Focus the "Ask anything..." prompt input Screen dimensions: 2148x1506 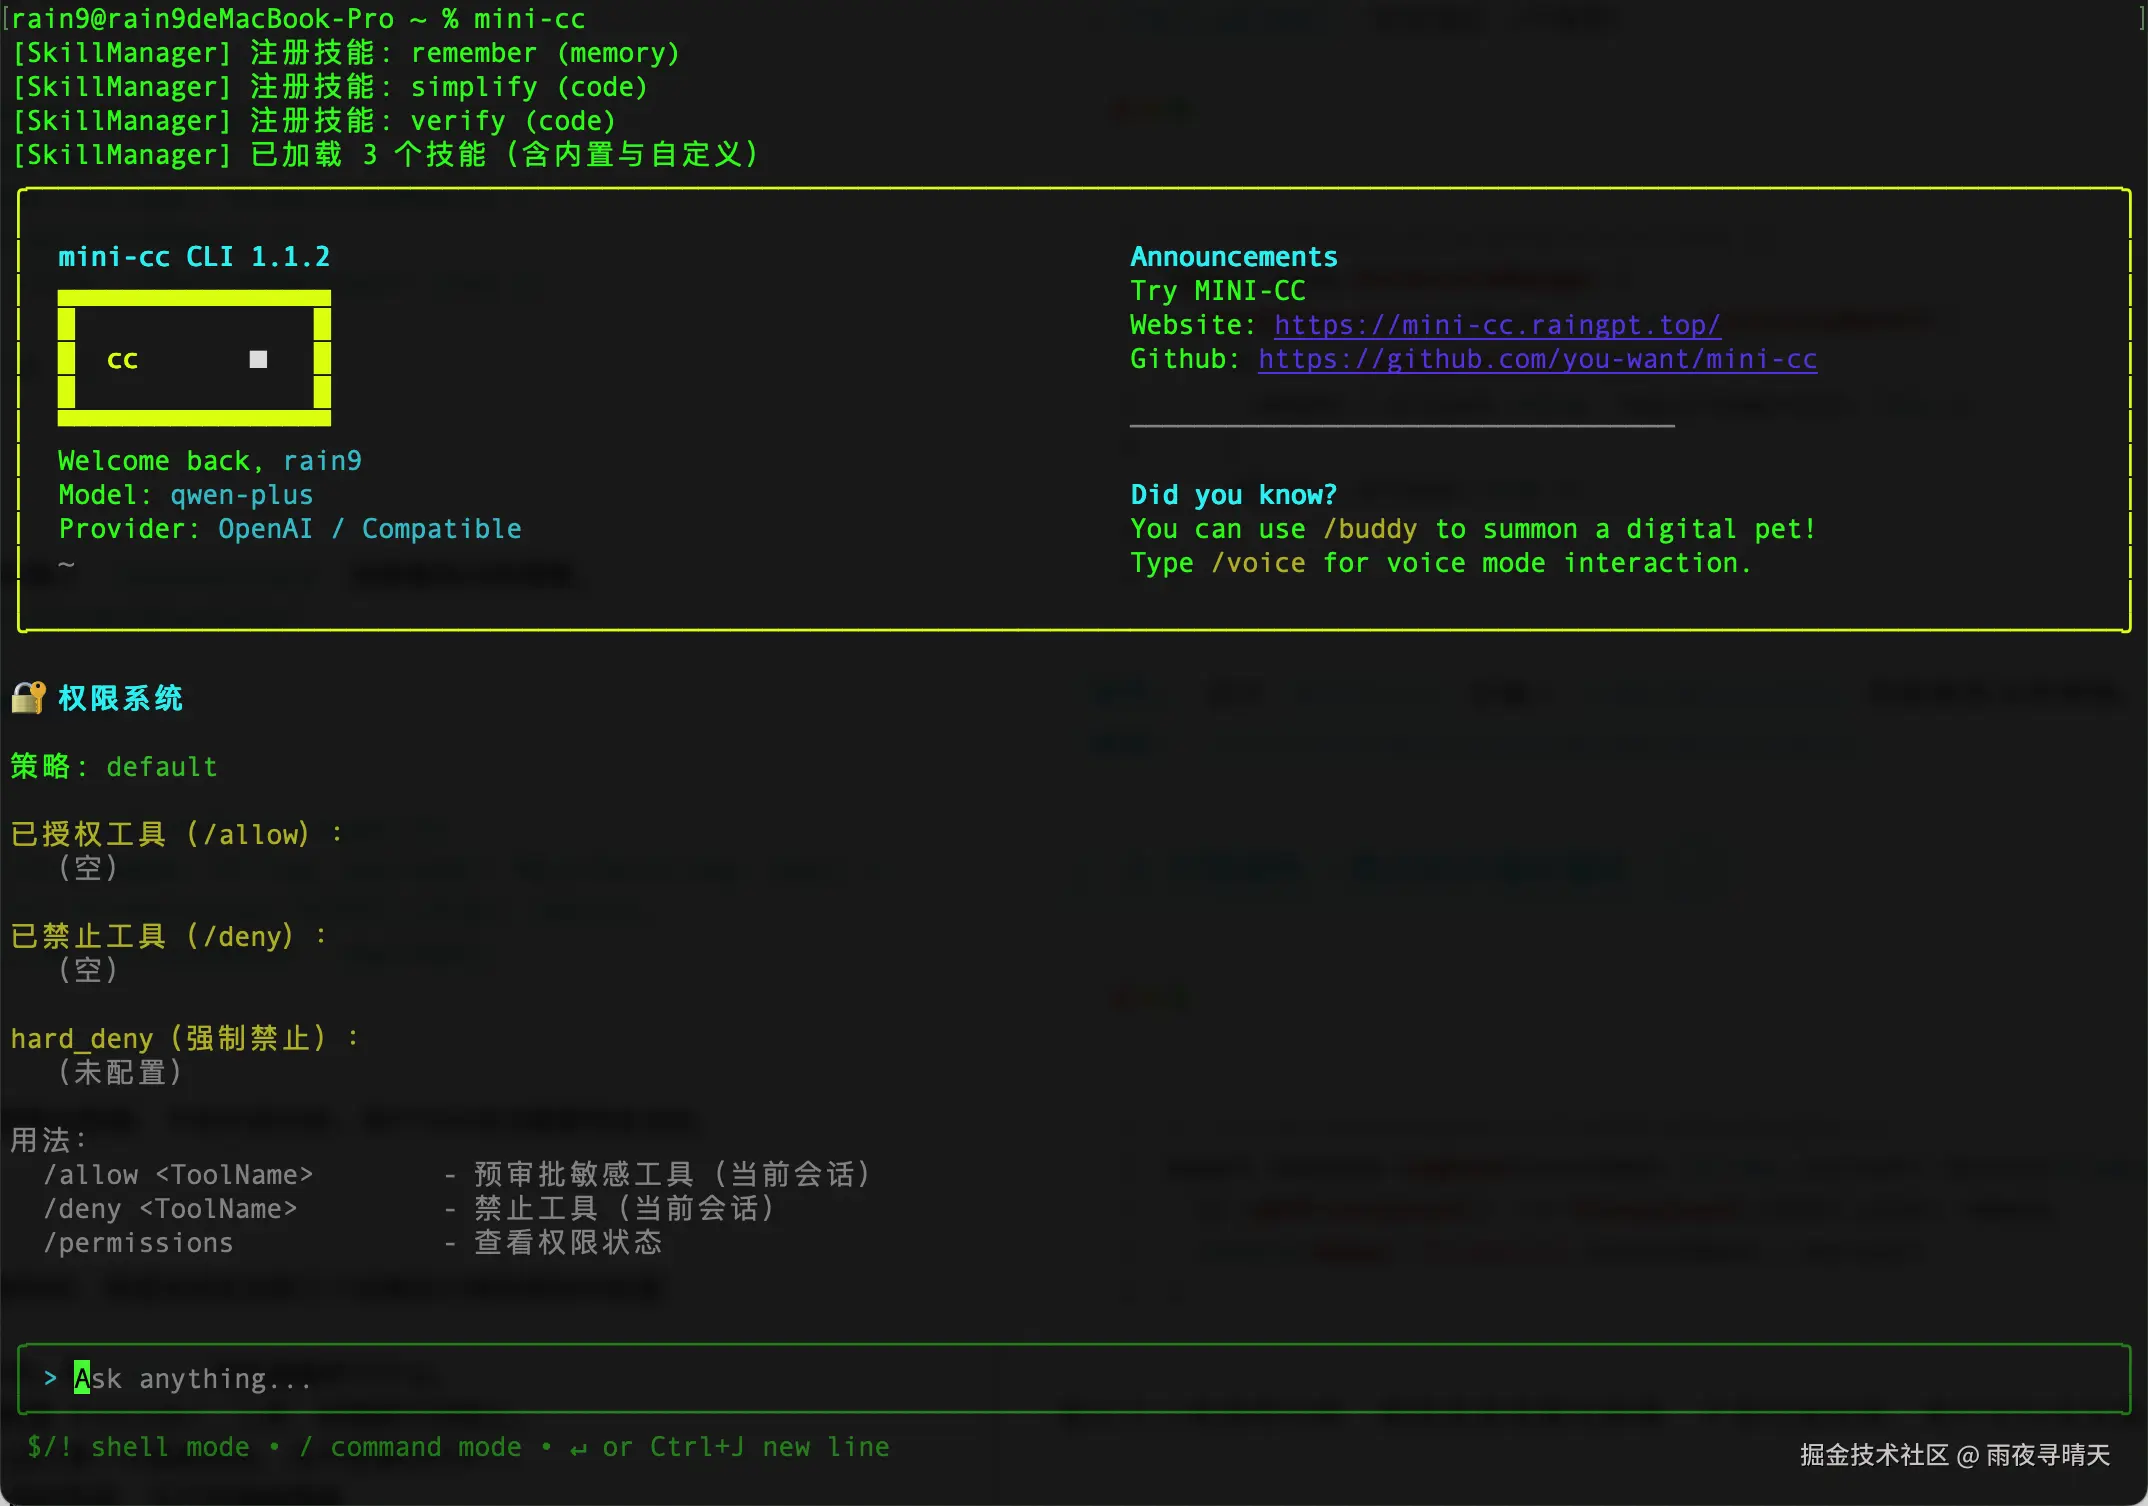pos(1074,1378)
